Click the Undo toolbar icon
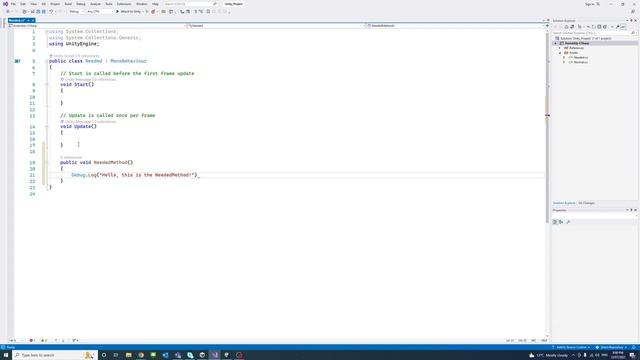The image size is (640, 360). click(51, 11)
